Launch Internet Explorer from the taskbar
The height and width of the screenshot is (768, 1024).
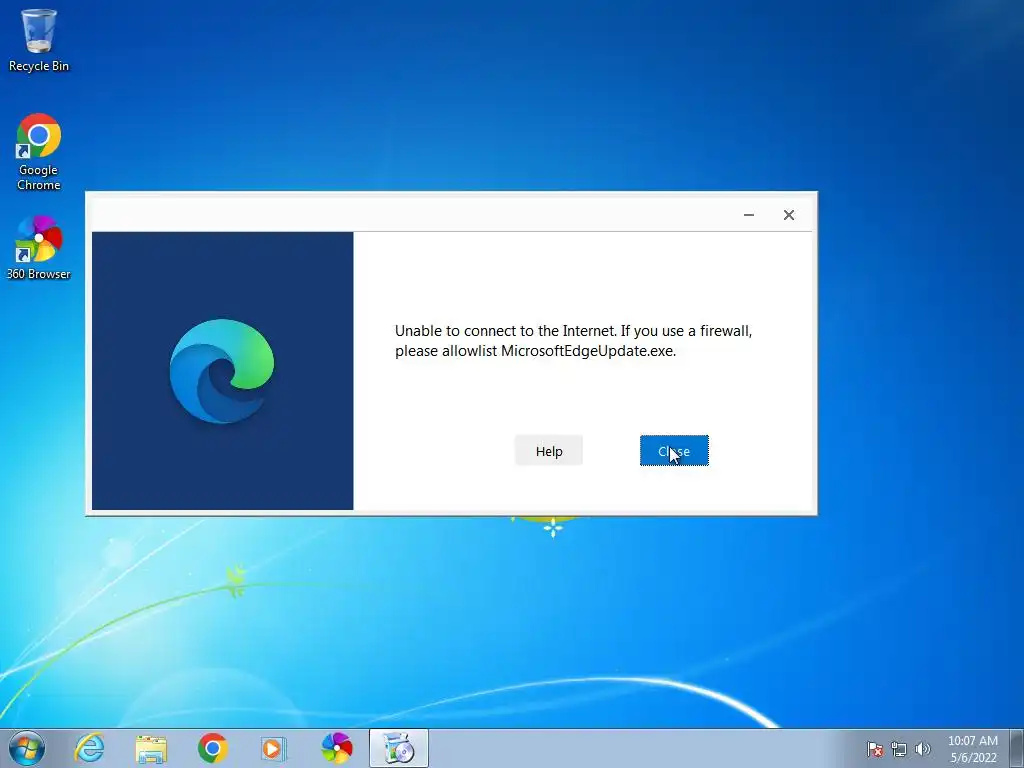(89, 748)
